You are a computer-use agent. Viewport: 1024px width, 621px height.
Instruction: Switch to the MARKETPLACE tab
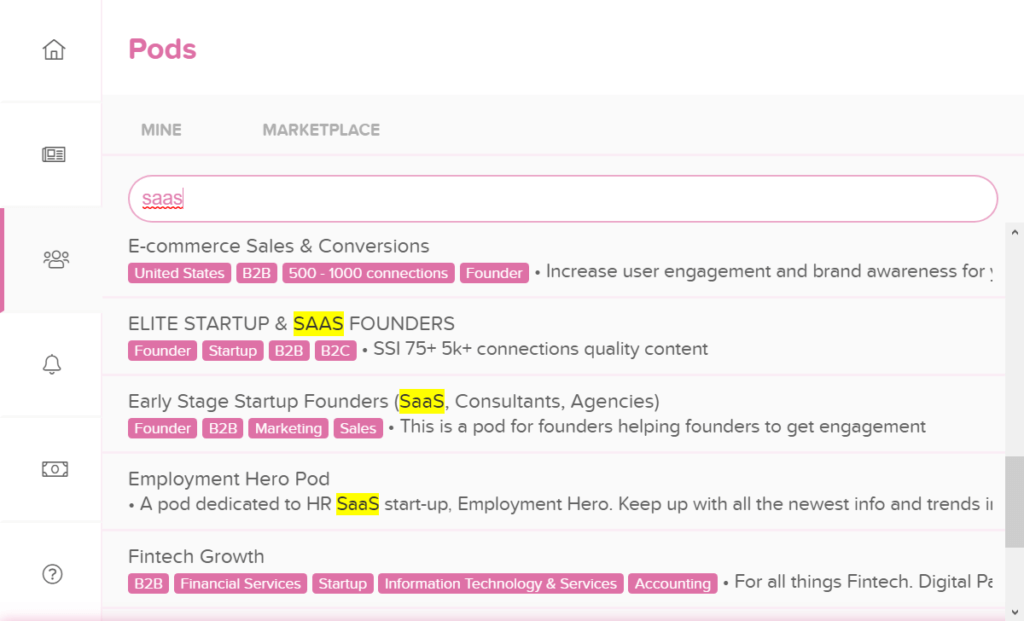(321, 130)
